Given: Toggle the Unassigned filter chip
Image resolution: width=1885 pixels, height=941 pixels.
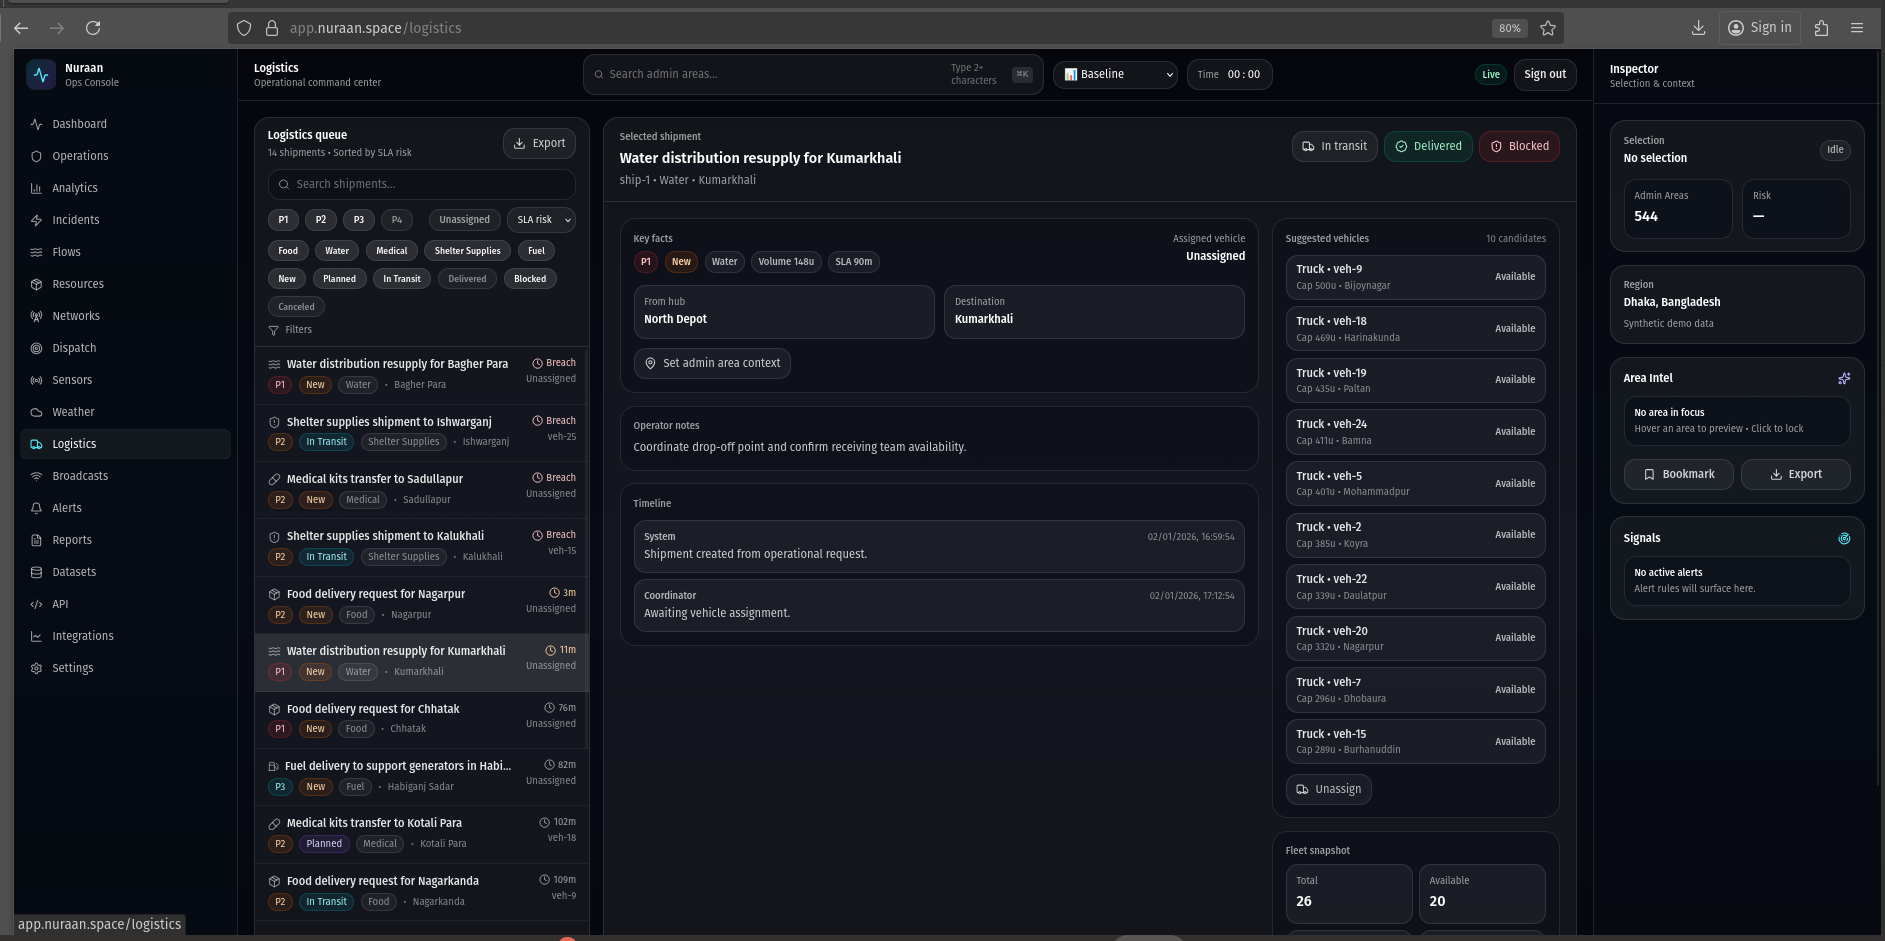Looking at the screenshot, I should [x=464, y=220].
